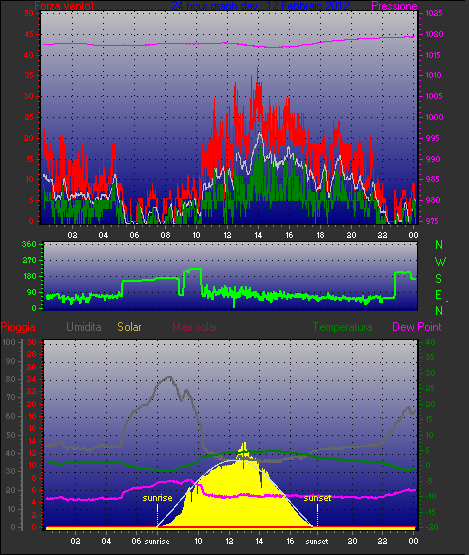Viewport: 469px width, 555px height.
Task: Select the Max solar legend label
Action: click(195, 327)
